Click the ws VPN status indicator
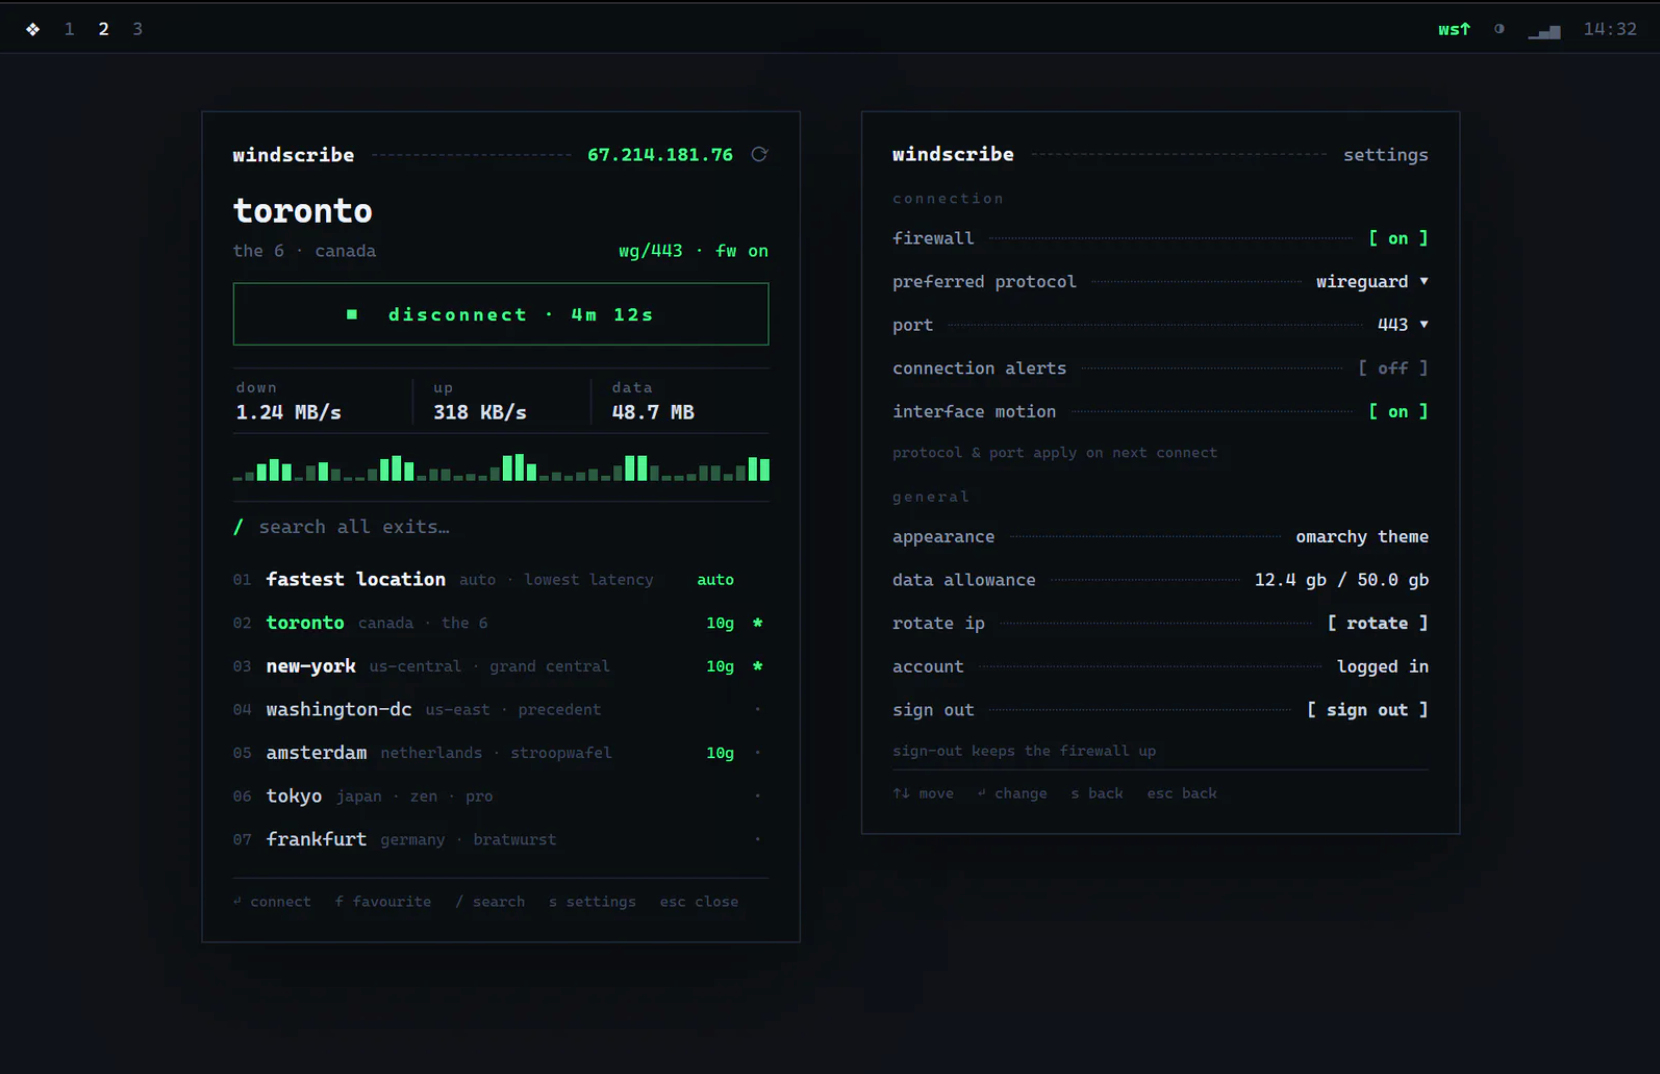Screen dimensions: 1660x1074 coord(1454,29)
